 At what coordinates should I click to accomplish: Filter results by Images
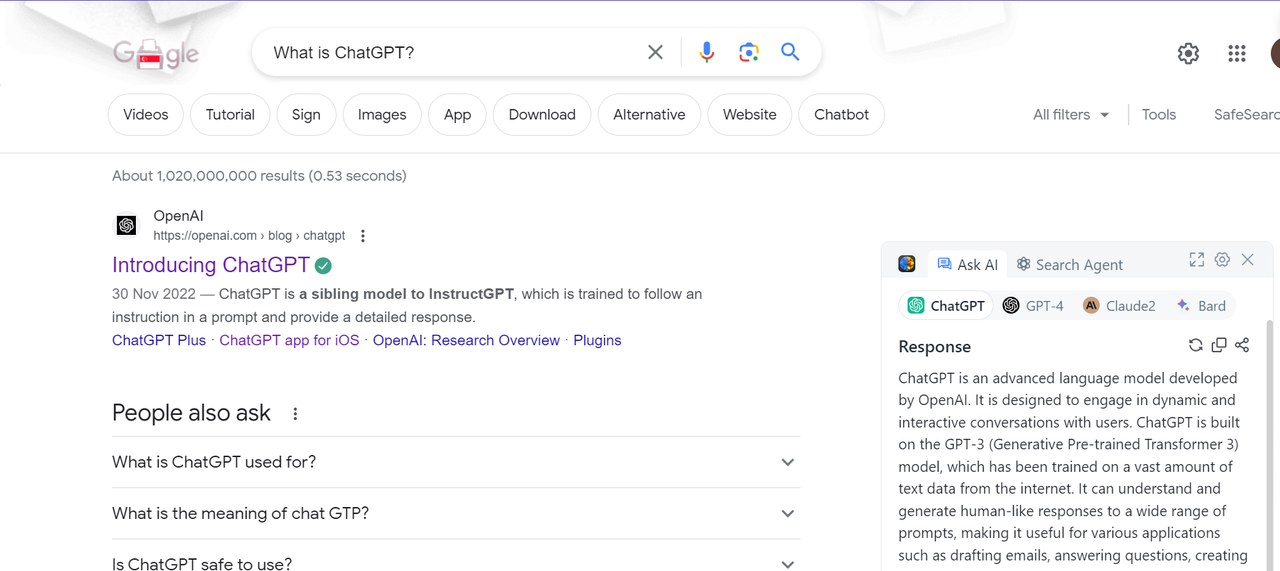coord(382,114)
